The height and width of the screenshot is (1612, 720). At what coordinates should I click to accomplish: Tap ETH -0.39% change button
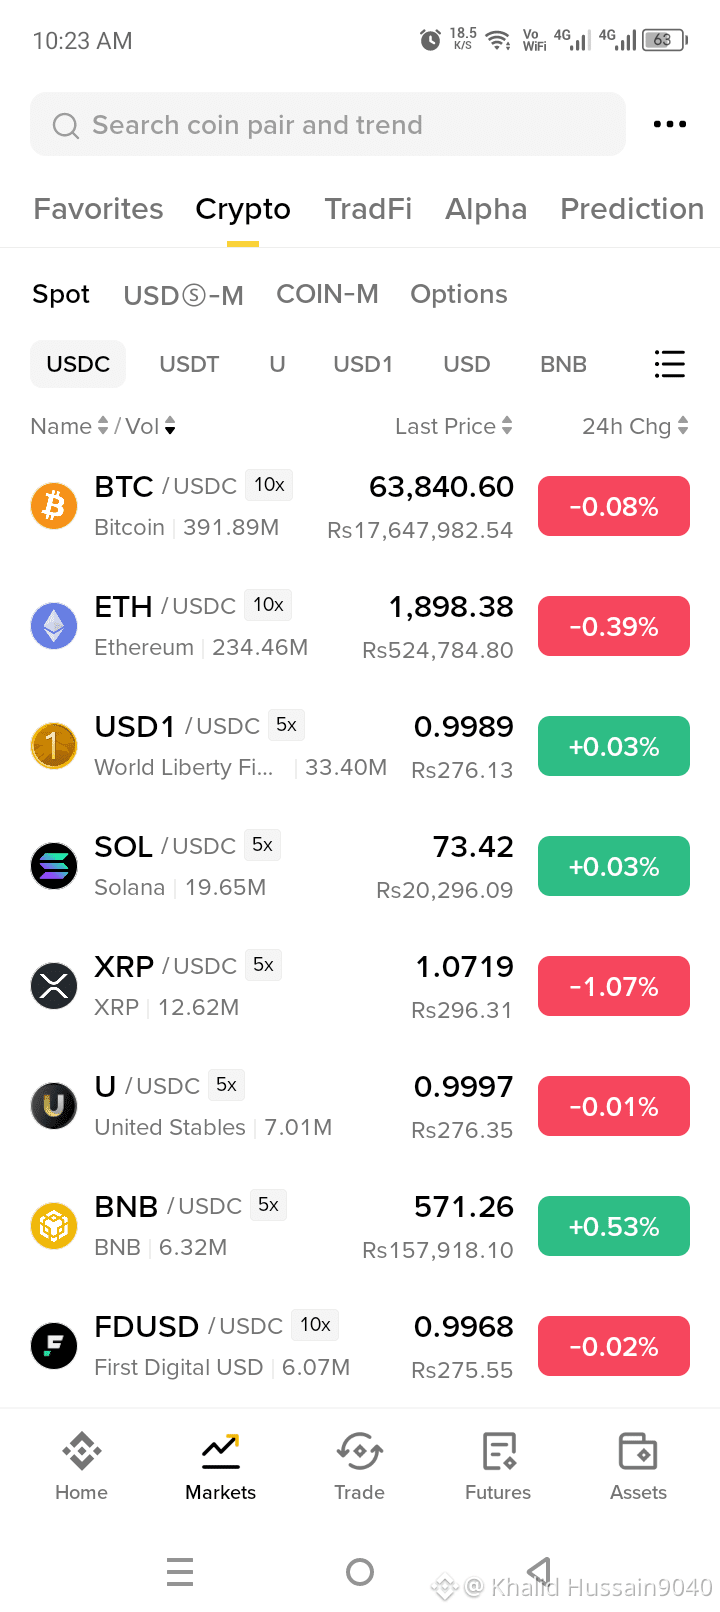[x=614, y=626]
